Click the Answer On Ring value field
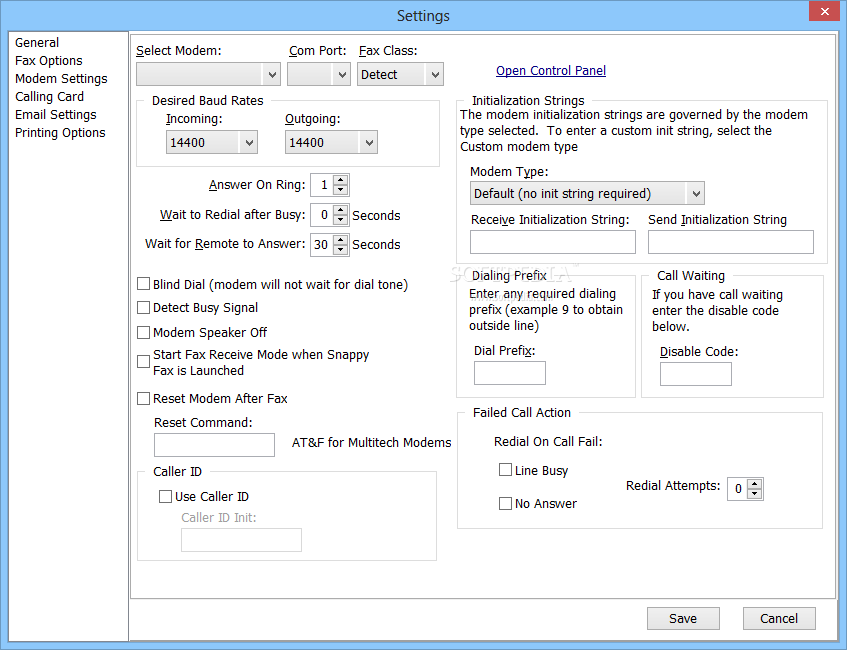The image size is (847, 650). 322,185
